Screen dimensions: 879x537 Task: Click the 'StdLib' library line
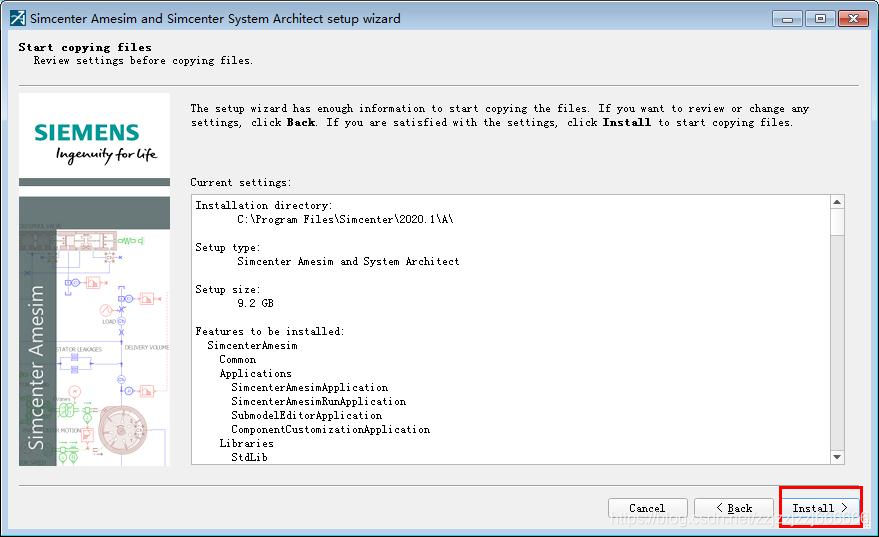249,457
